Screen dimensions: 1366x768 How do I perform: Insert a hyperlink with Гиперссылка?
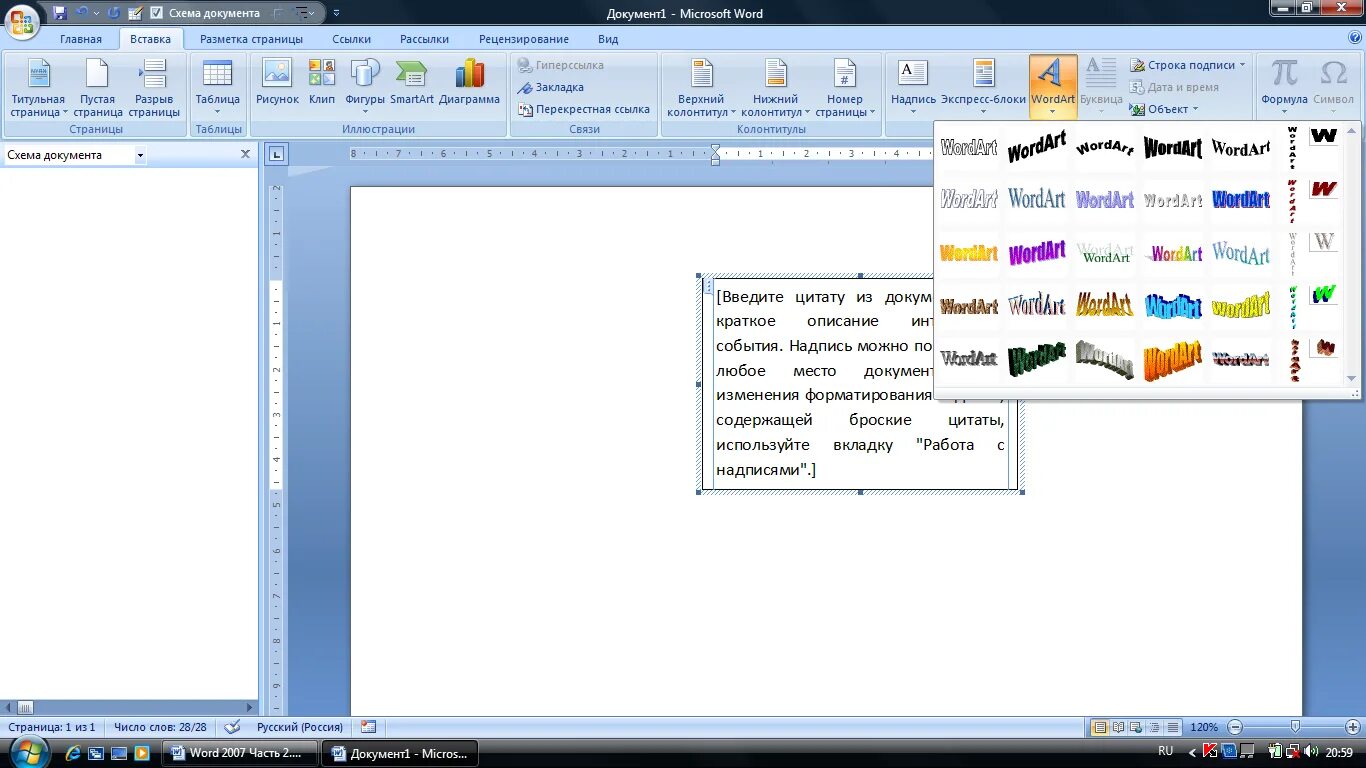564,65
